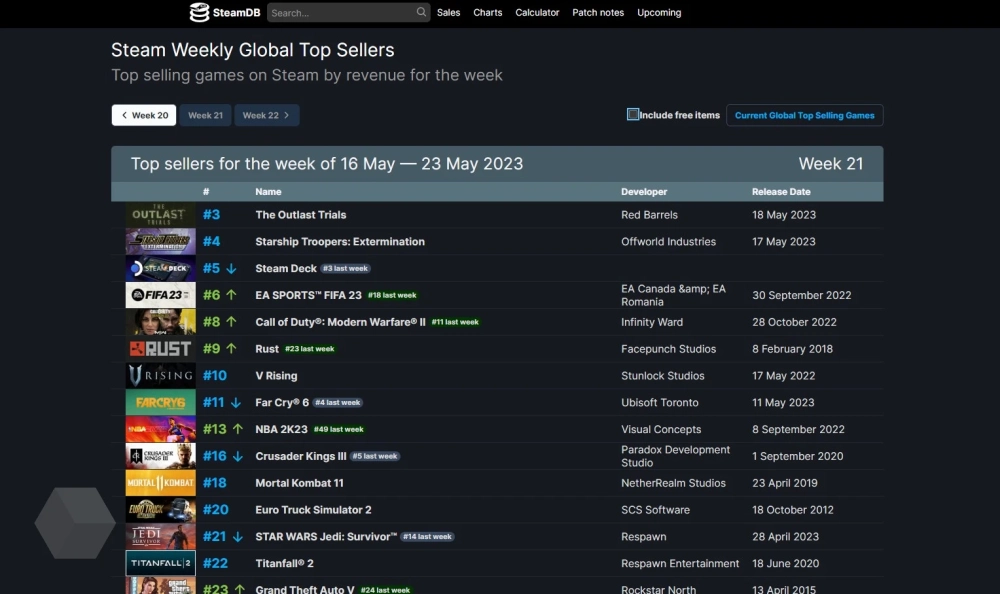
Task: Open the Sales menu item
Action: click(449, 13)
